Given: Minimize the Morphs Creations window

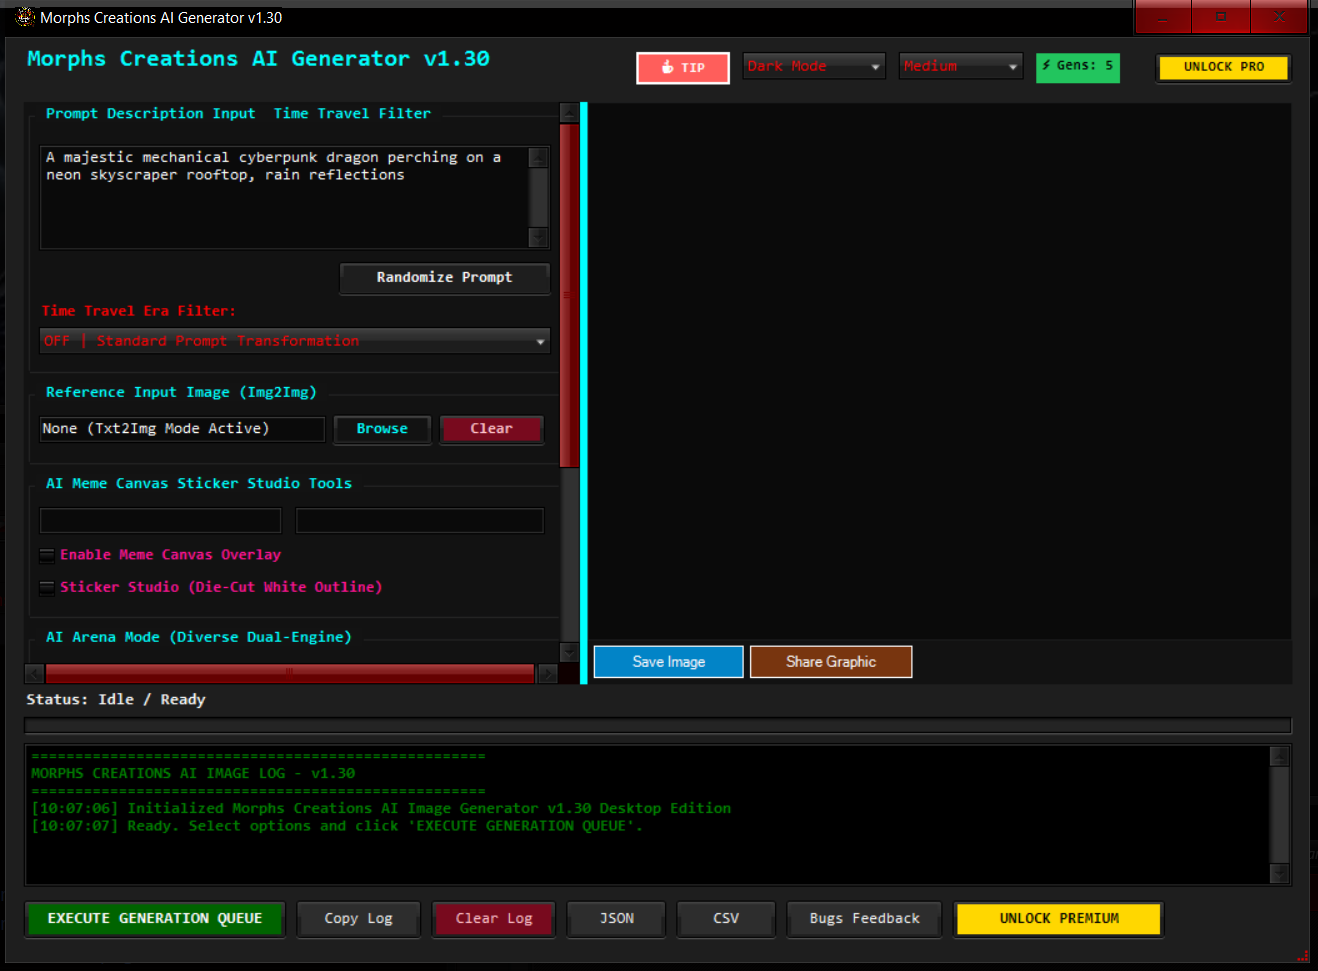Looking at the screenshot, I should [x=1162, y=17].
